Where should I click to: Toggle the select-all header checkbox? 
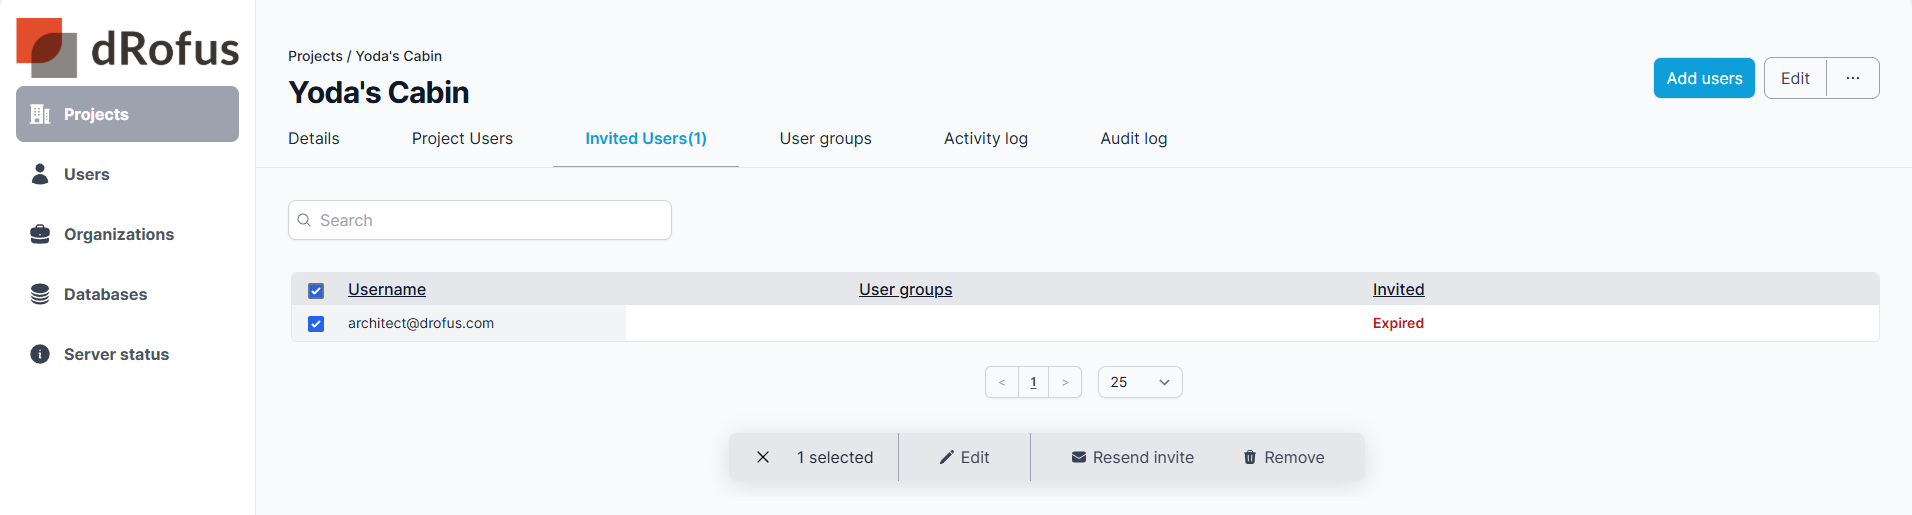316,291
